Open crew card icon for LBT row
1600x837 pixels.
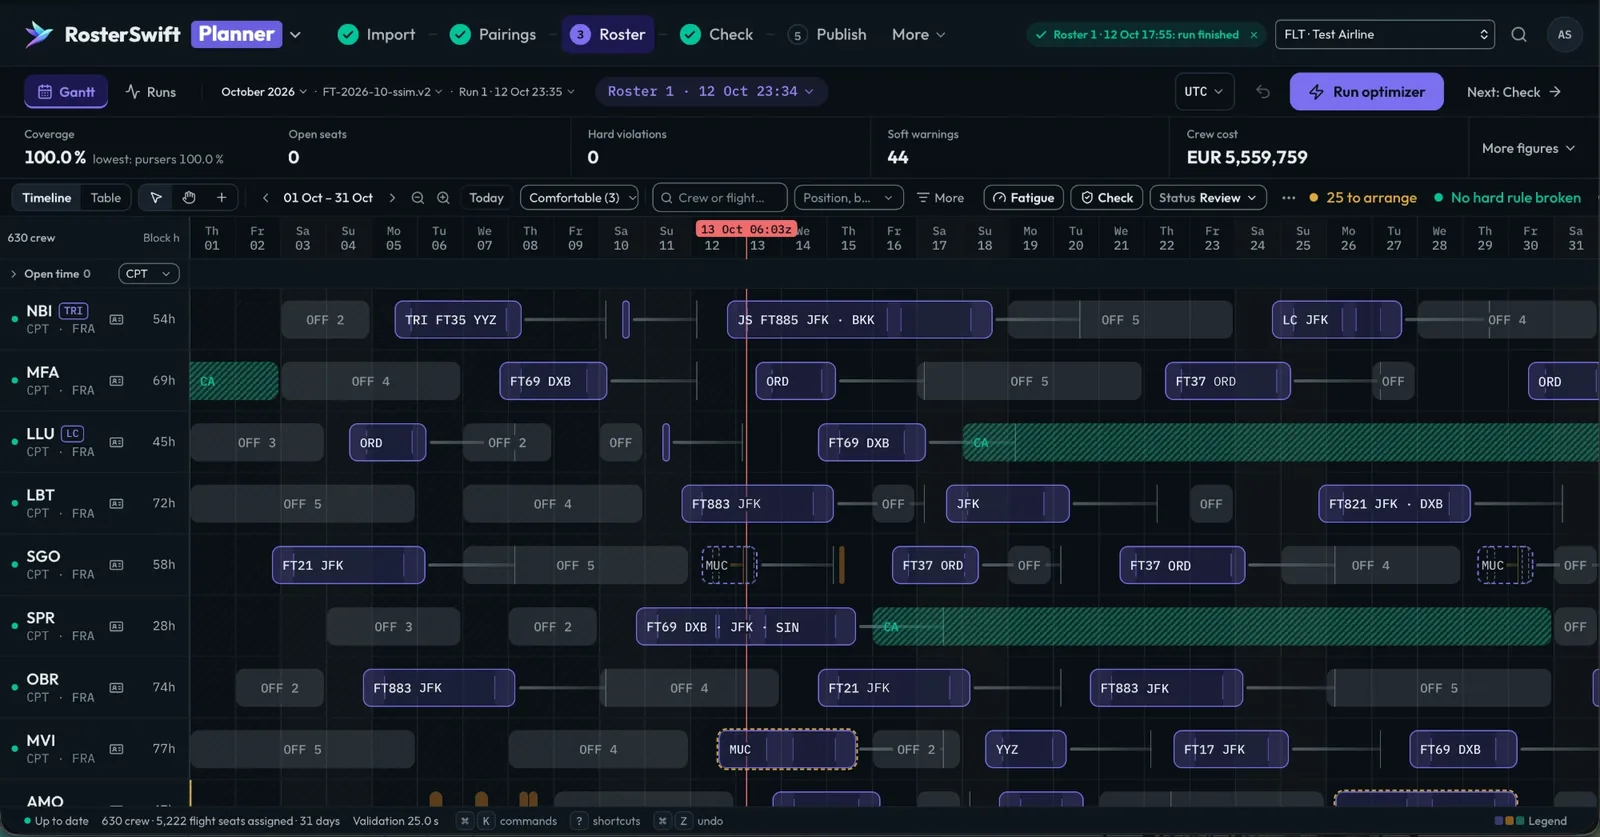coord(117,504)
